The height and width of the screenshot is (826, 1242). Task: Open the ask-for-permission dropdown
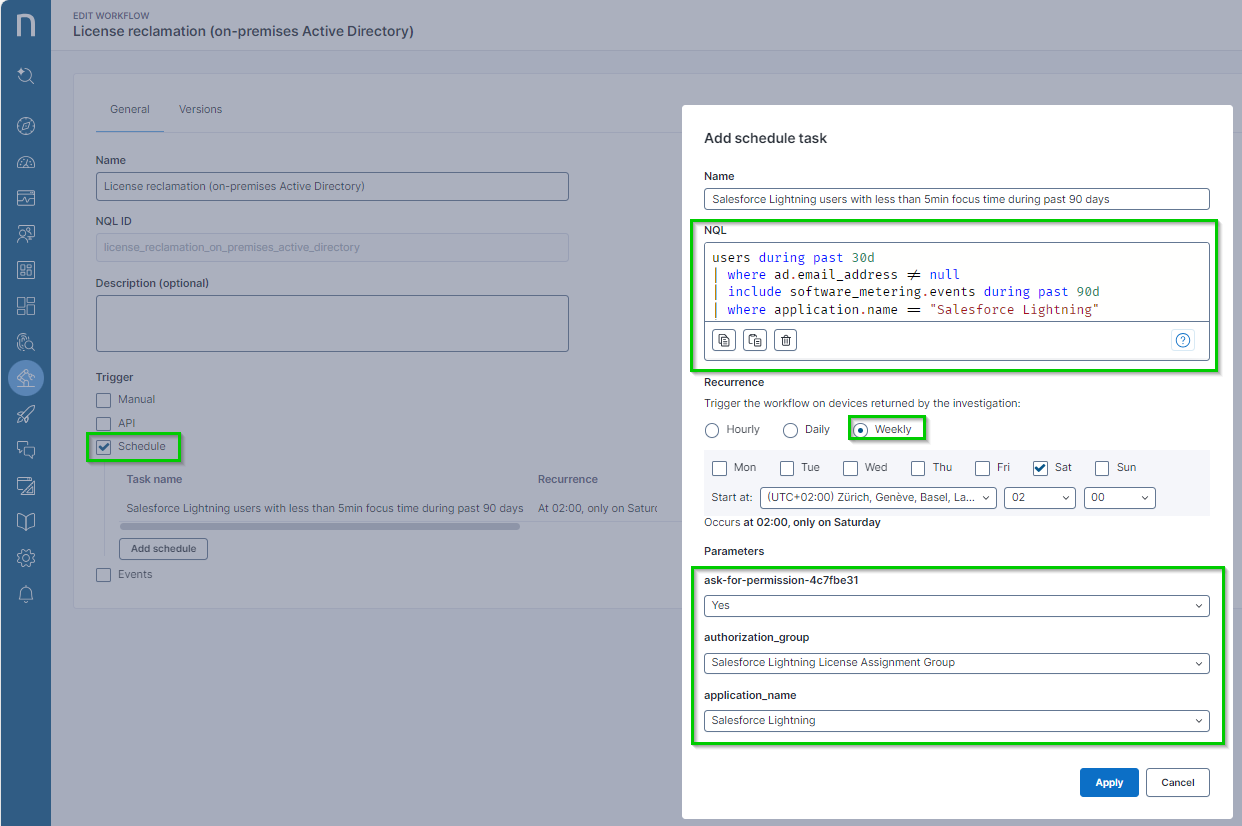coord(956,606)
